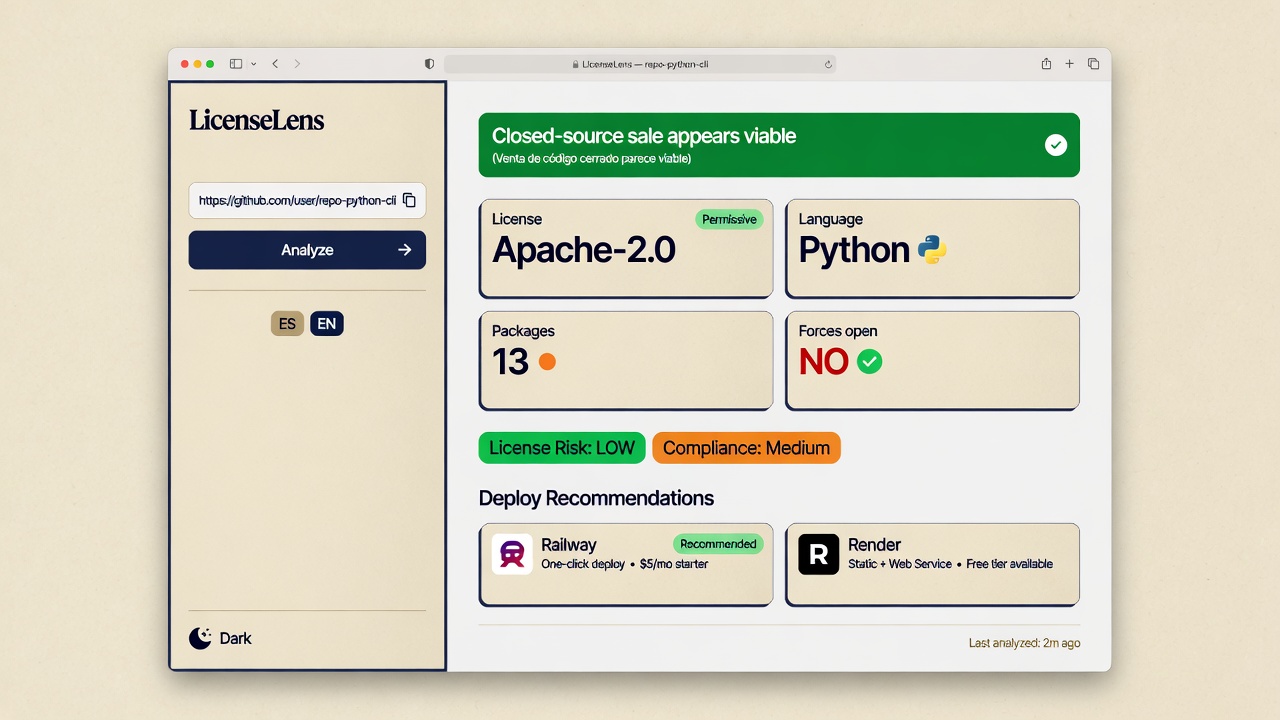Click the browser address bar
Viewport: 1280px width, 720px height.
[640, 64]
